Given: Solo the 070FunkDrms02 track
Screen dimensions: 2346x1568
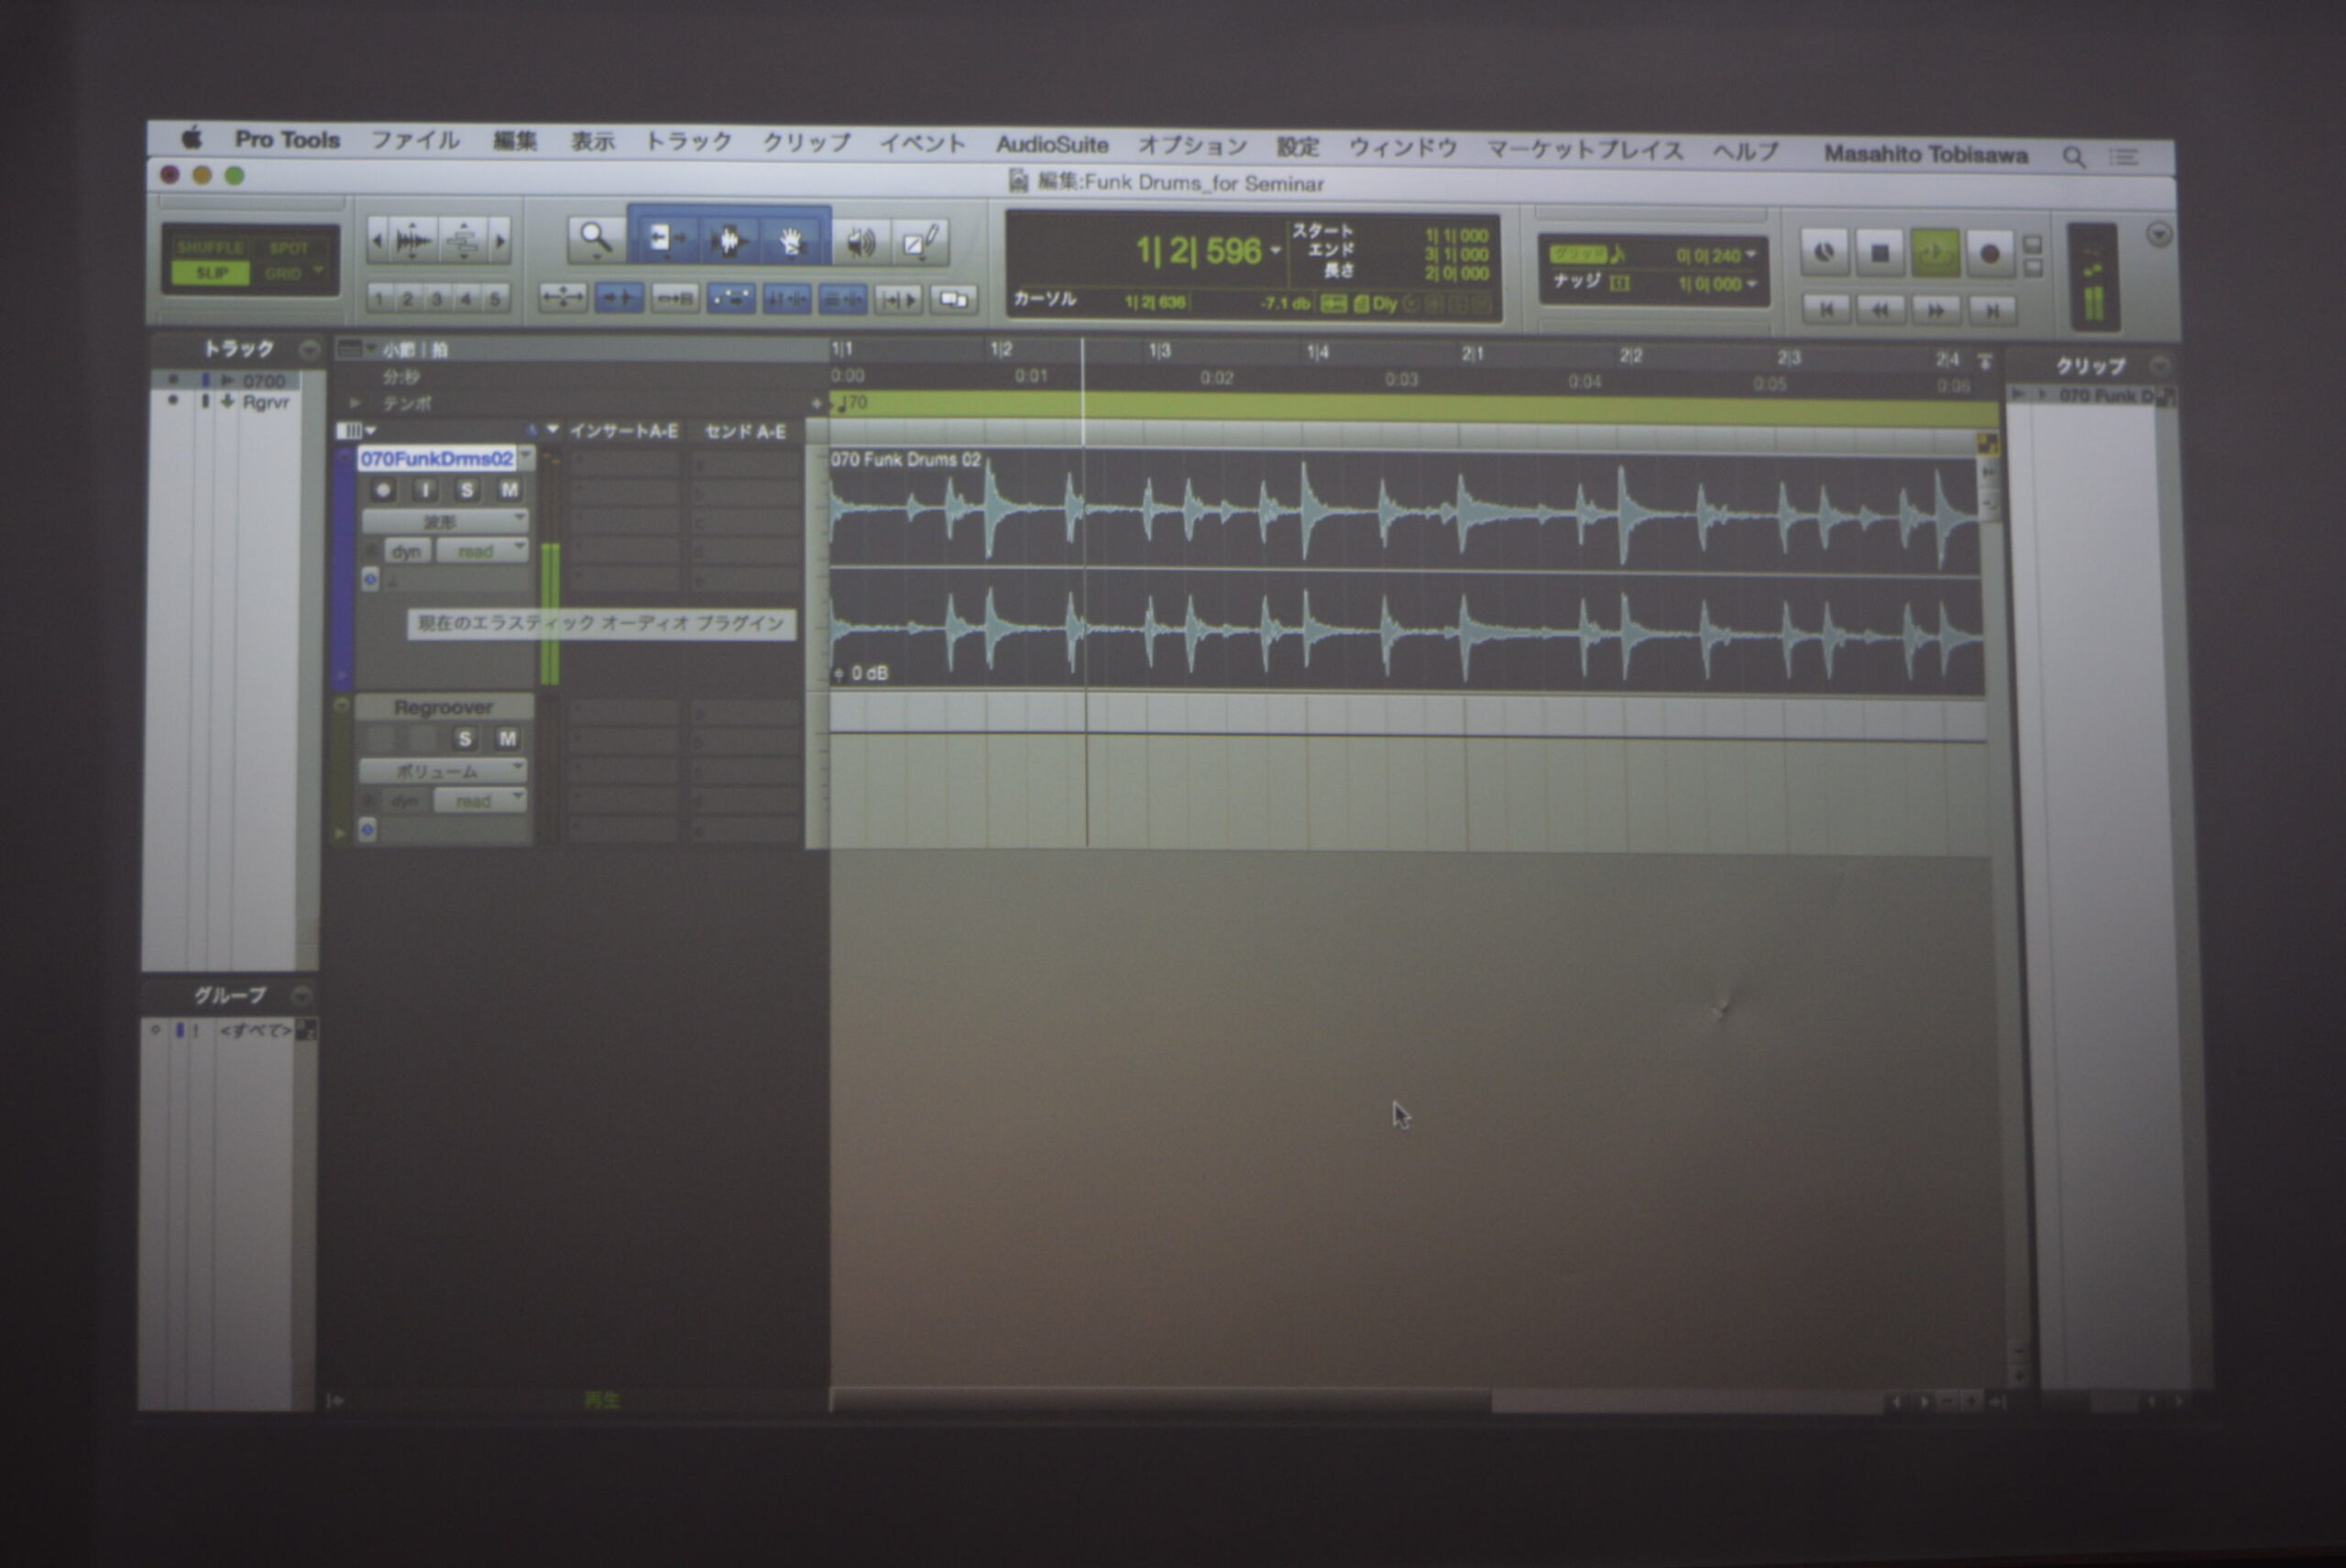Looking at the screenshot, I should click(466, 489).
